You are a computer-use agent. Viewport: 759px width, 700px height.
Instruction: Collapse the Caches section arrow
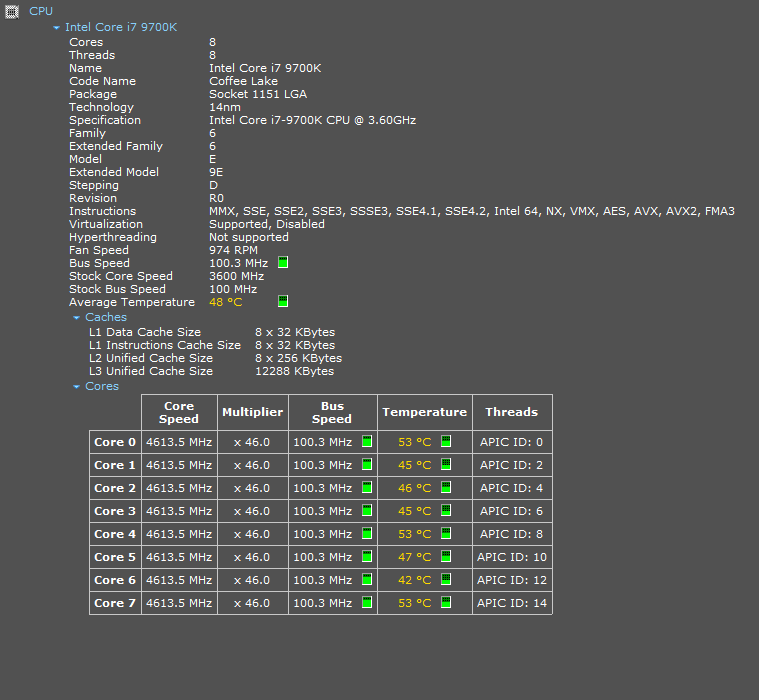[76, 318]
